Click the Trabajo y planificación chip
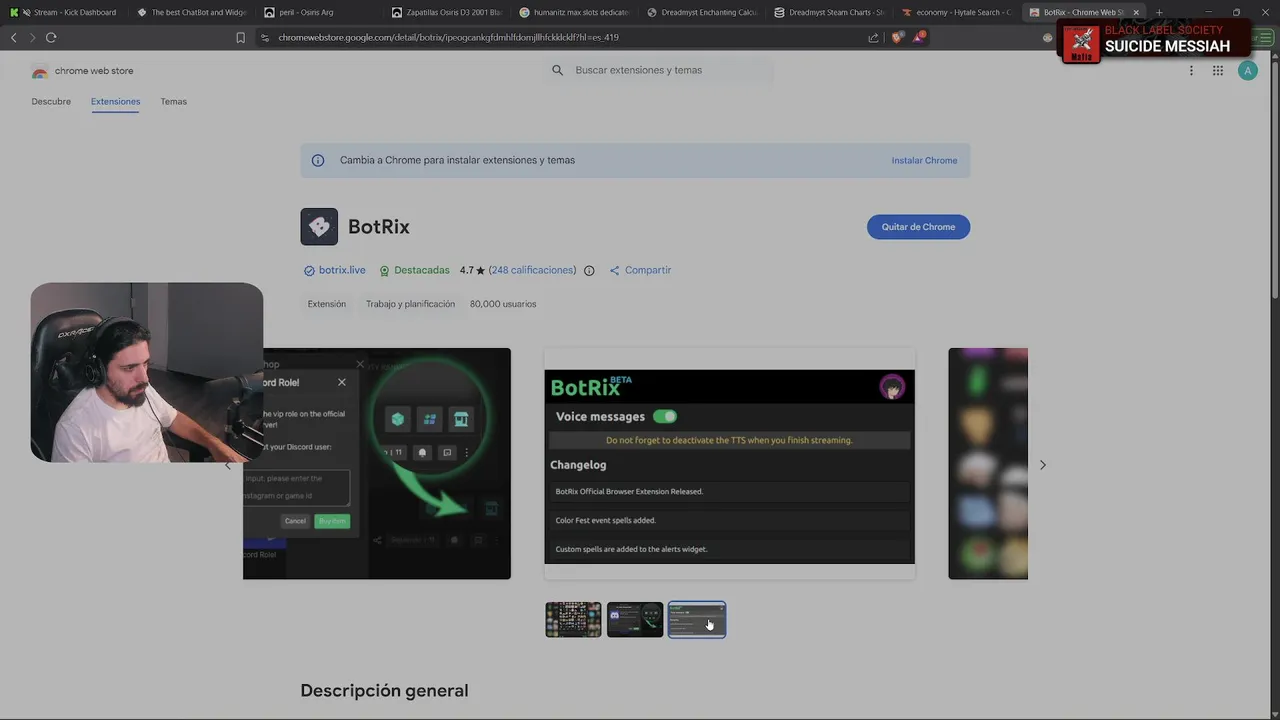Screen dimensions: 1280x720 (x=410, y=304)
